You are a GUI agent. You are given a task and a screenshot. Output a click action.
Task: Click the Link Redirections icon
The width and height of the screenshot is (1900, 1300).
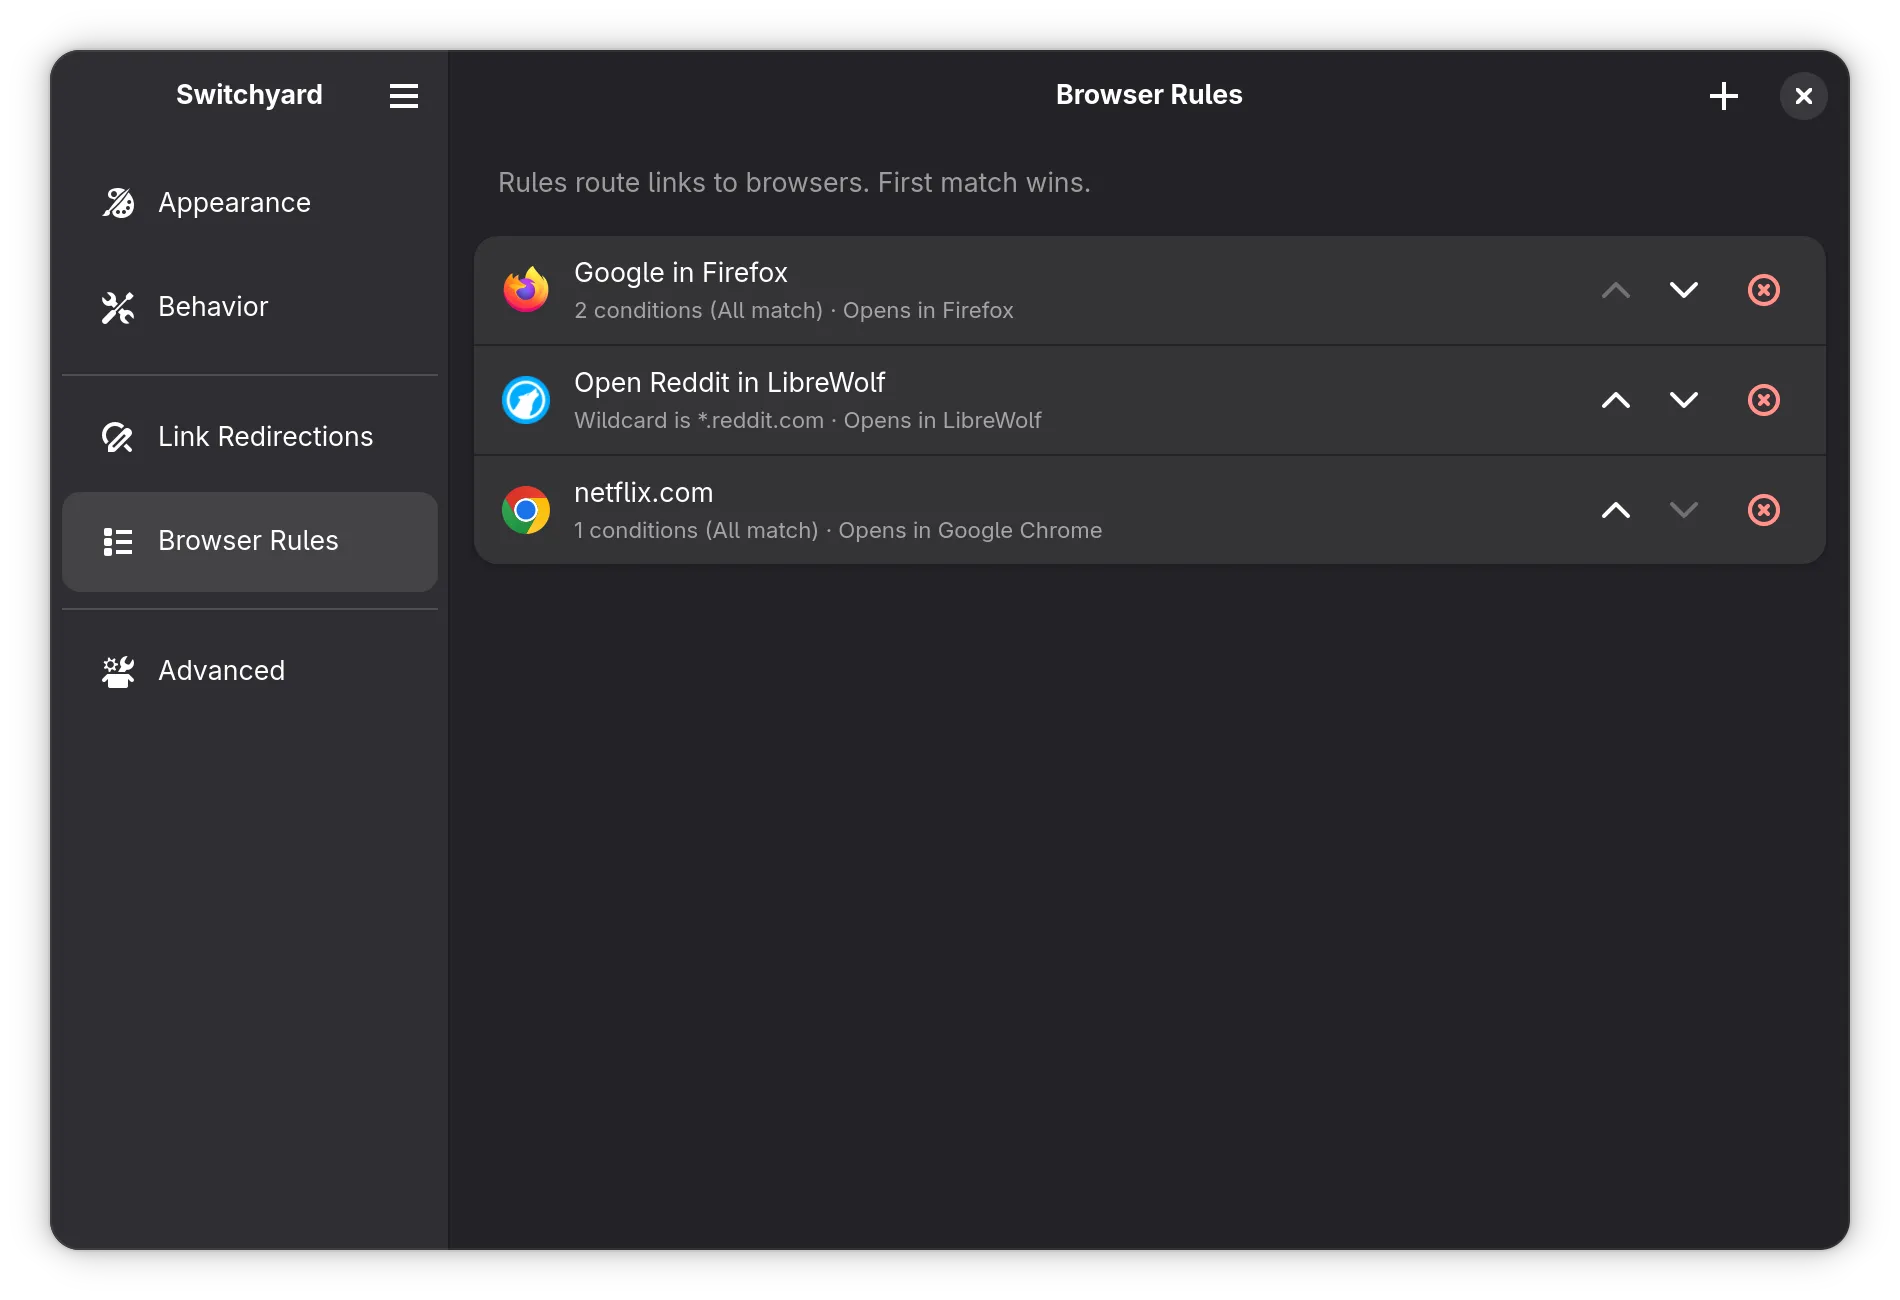coord(118,437)
